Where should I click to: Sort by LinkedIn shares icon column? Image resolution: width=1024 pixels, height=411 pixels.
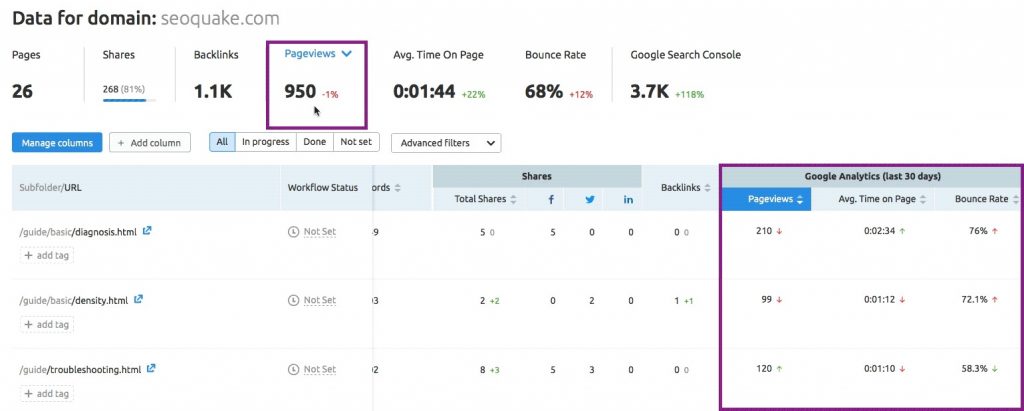pyautogui.click(x=628, y=199)
